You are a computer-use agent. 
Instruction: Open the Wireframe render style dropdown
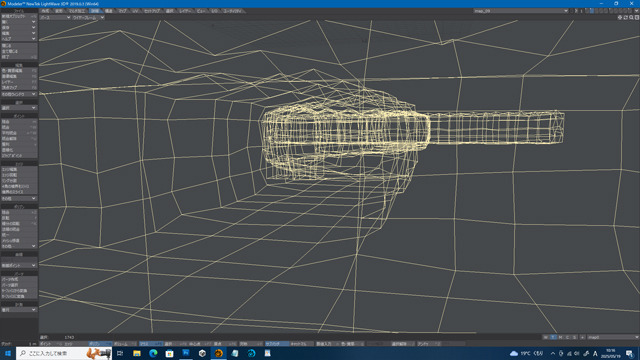[89, 18]
